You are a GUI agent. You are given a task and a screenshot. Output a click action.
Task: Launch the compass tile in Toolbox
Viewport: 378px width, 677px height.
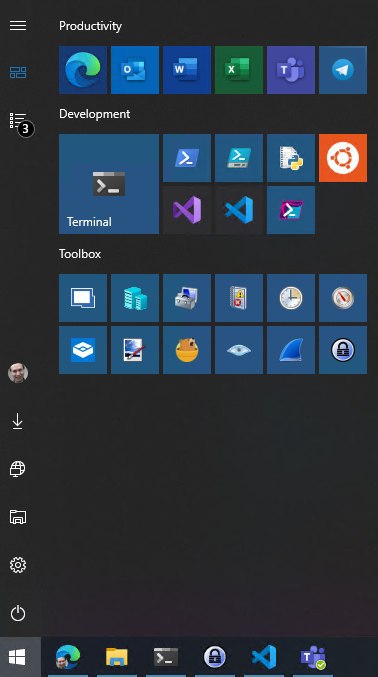pos(343,298)
